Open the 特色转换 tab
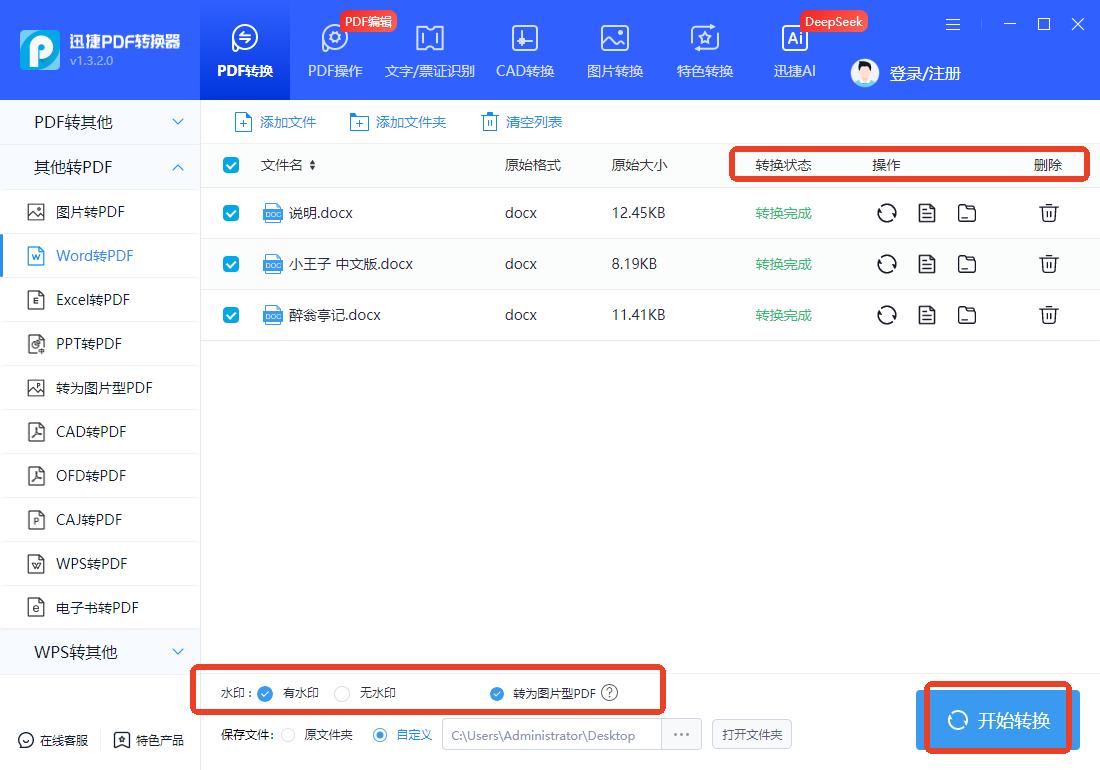Image resolution: width=1100 pixels, height=770 pixels. [704, 50]
